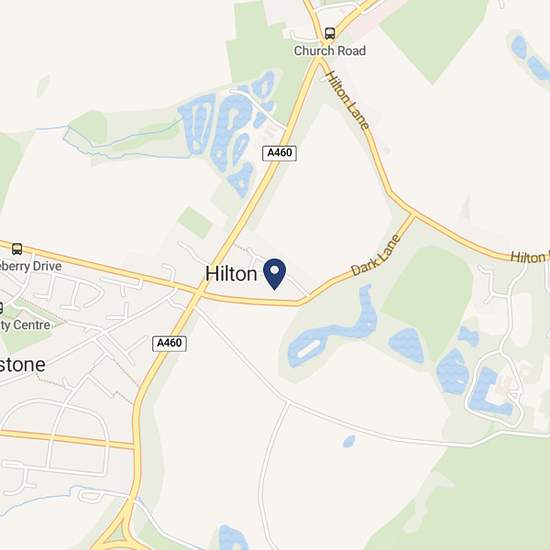The image size is (550, 550).
Task: Select the Hilton place label
Action: 231,274
